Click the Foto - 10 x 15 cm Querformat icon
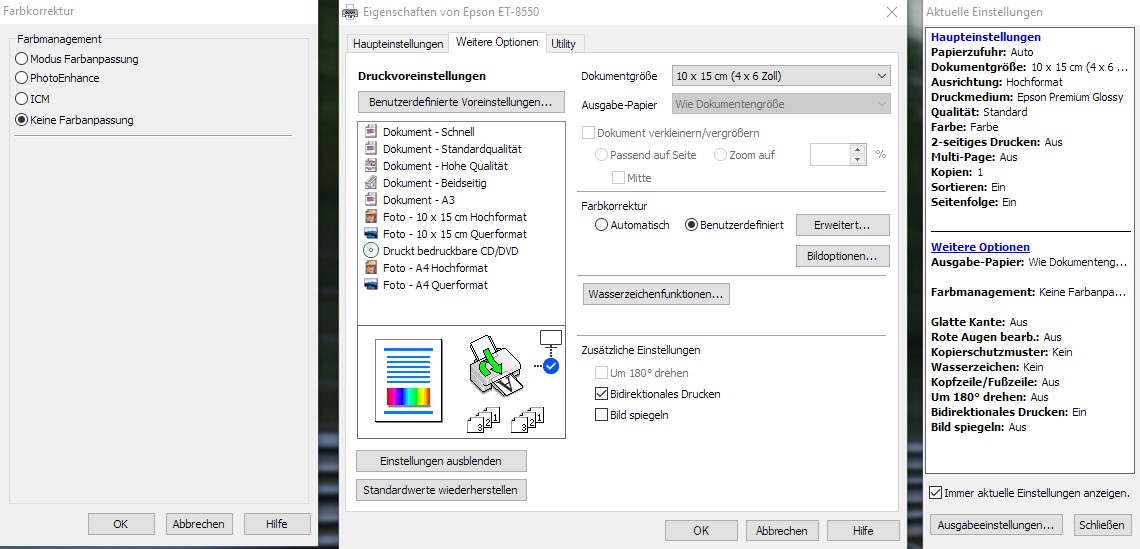This screenshot has height=549, width=1140. pos(371,233)
